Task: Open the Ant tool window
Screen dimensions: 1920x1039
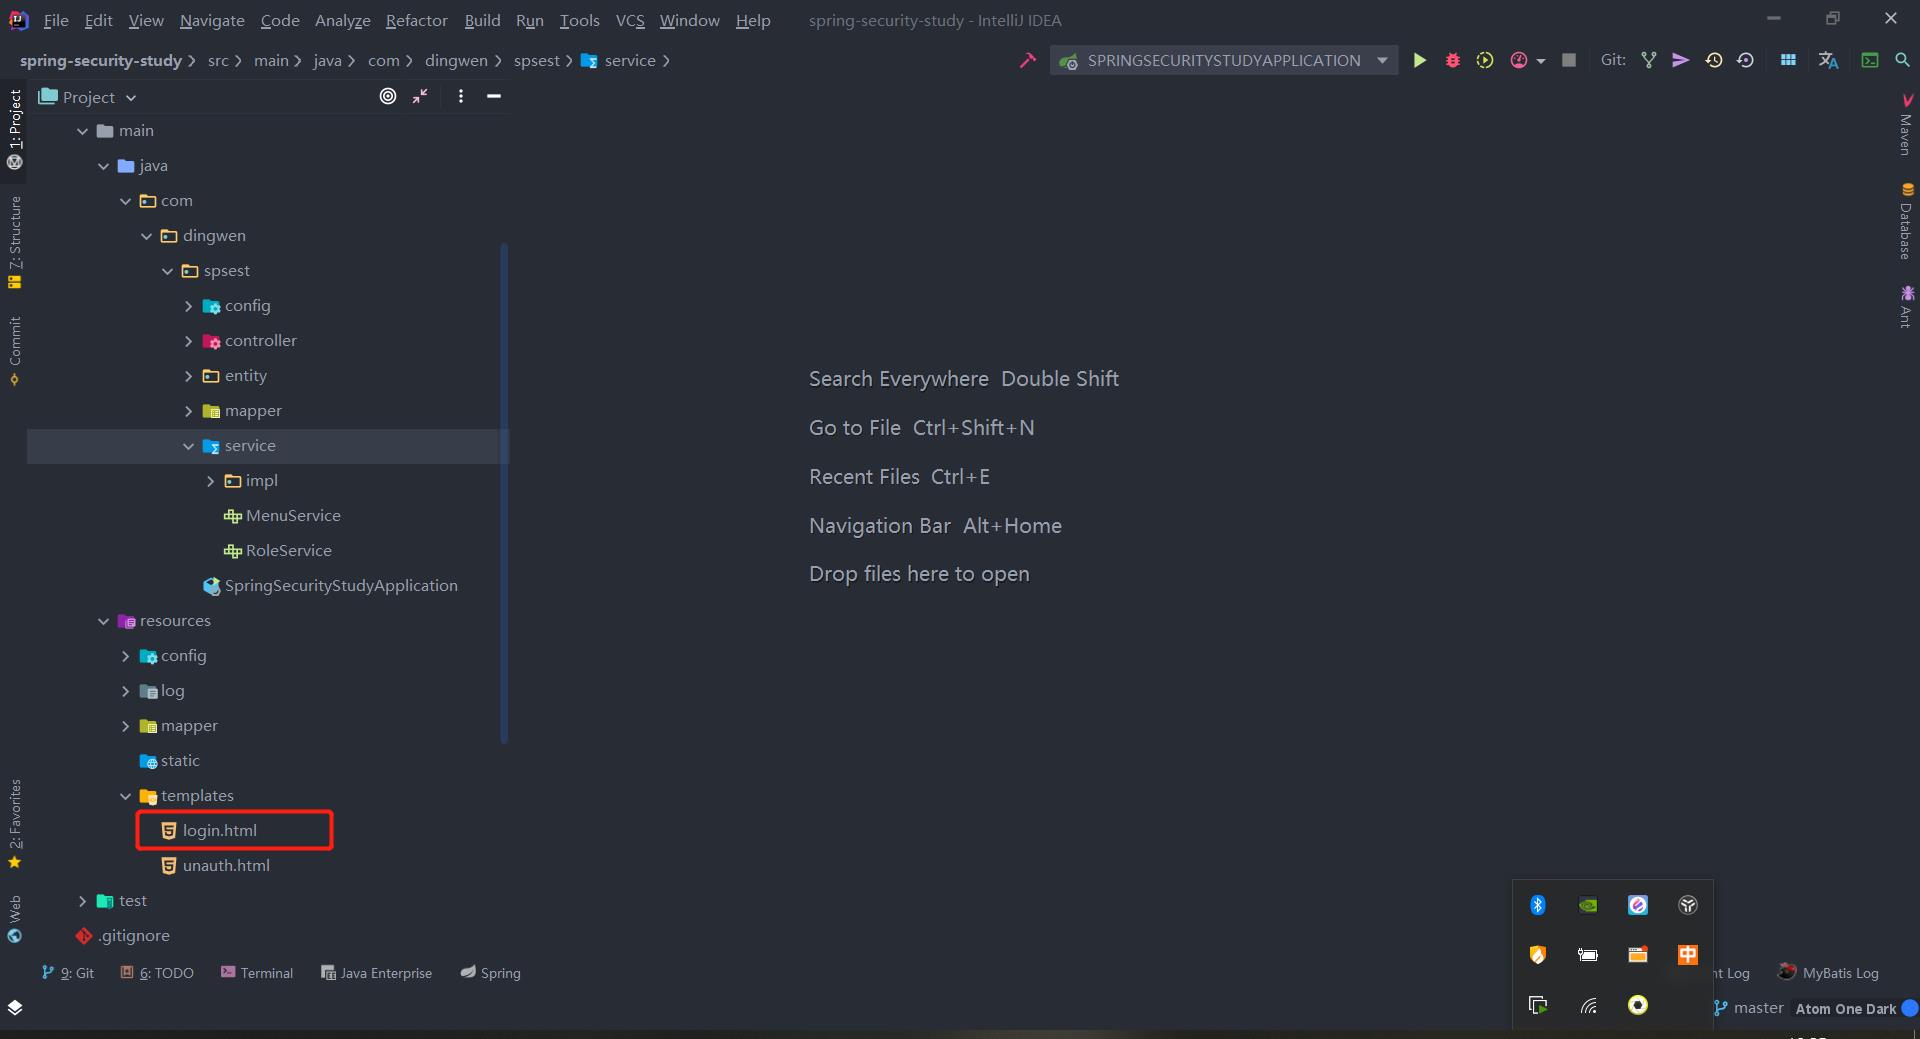Action: tap(1907, 306)
